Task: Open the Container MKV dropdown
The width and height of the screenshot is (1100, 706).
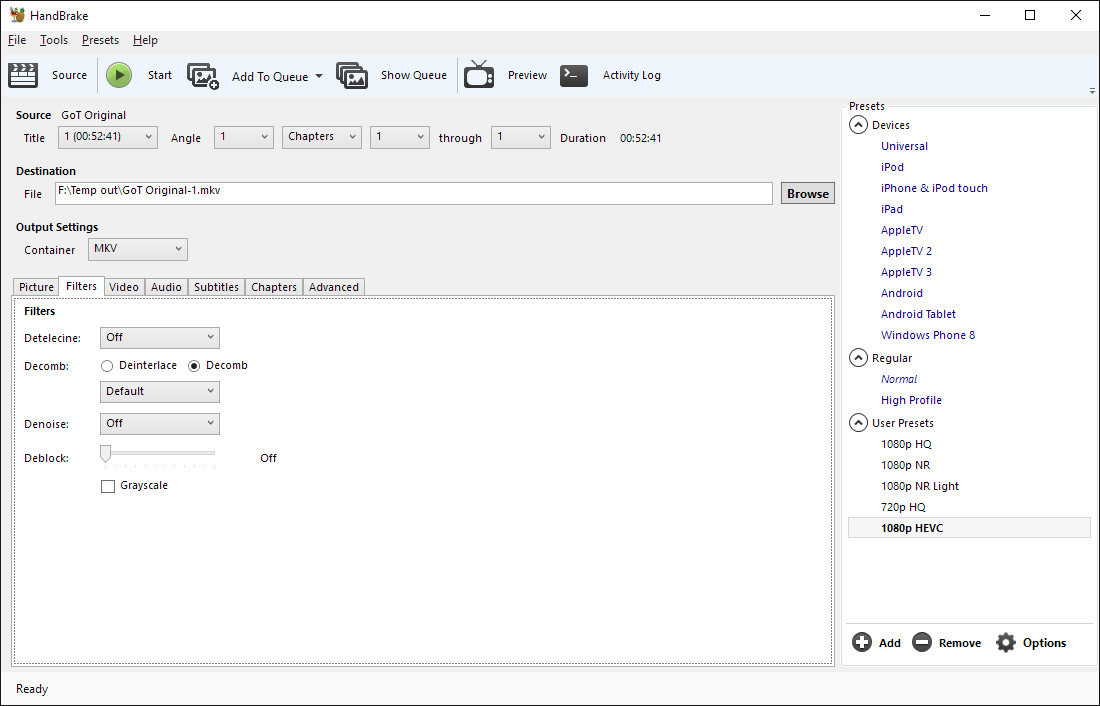Action: 138,249
